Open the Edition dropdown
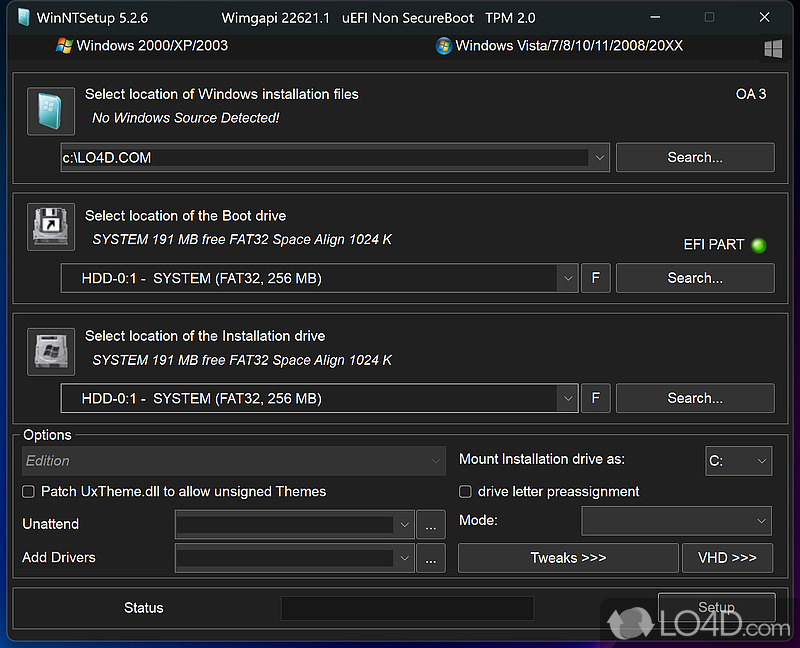This screenshot has width=800, height=648. (234, 461)
